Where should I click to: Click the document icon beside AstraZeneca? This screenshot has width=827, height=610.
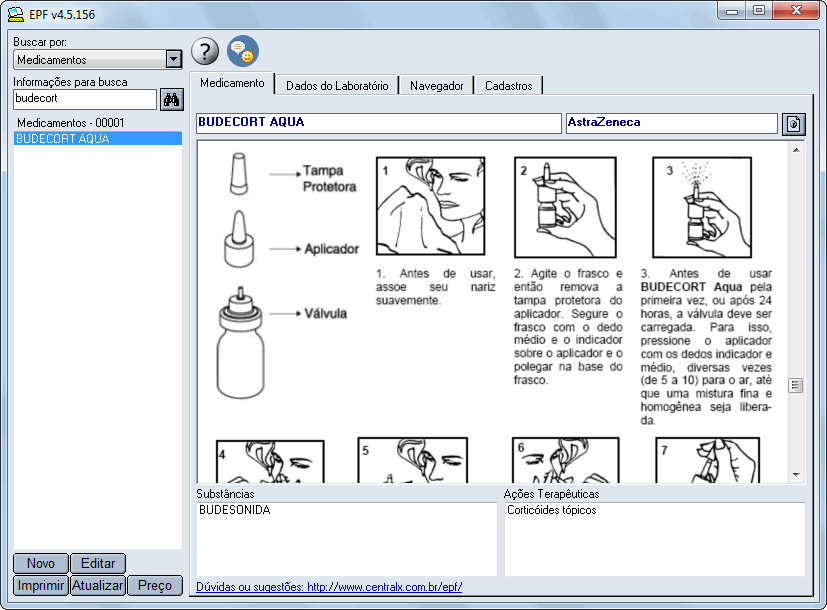[x=793, y=124]
